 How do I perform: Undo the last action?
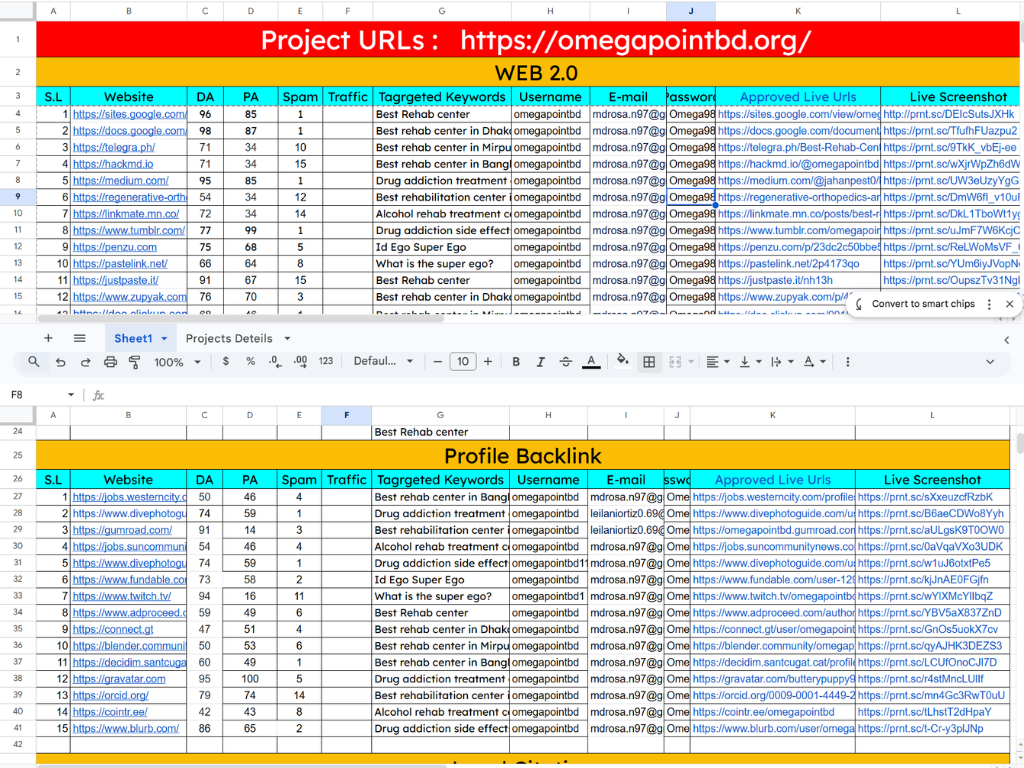[x=60, y=362]
